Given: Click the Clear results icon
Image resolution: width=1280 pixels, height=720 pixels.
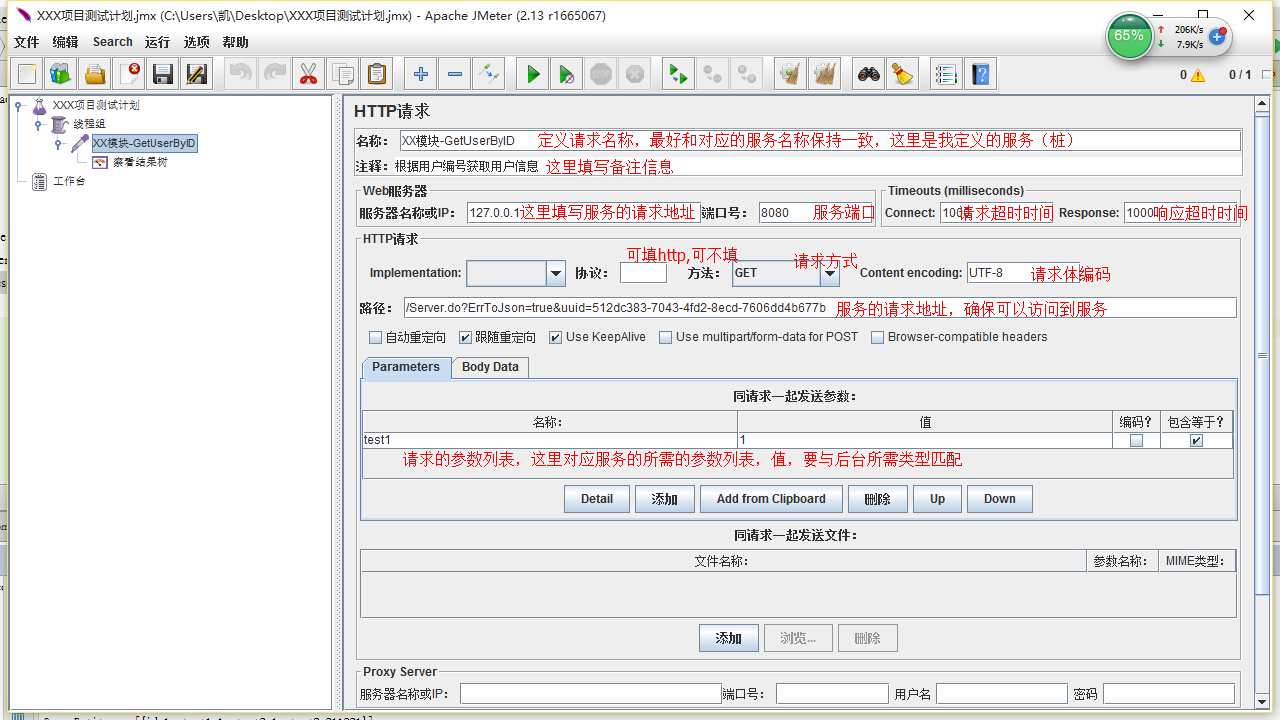Looking at the screenshot, I should click(791, 74).
